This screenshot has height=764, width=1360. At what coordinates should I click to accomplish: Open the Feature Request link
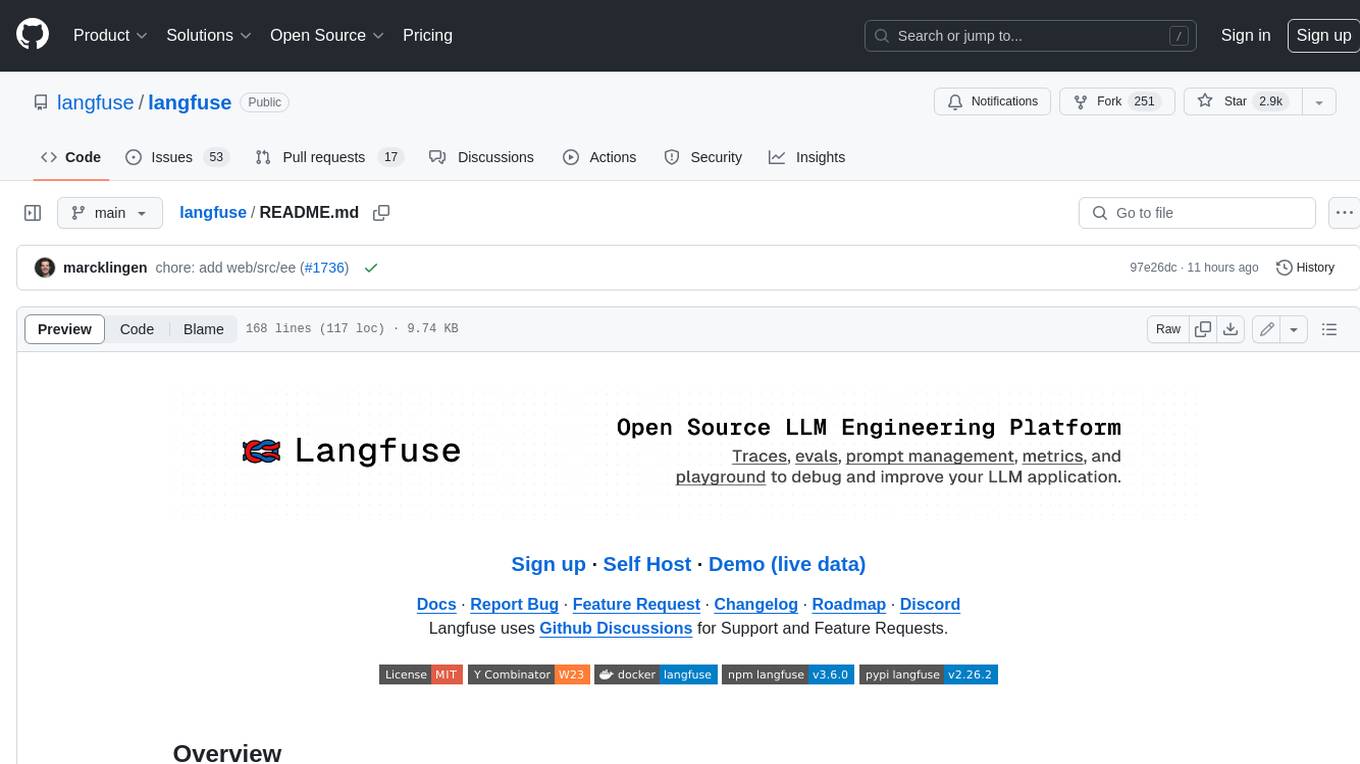coord(636,604)
